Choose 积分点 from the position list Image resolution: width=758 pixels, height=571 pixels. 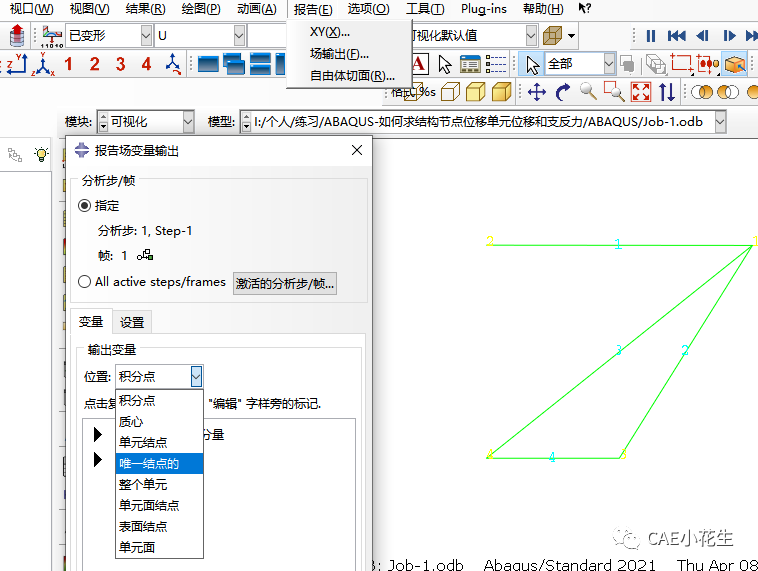click(159, 400)
